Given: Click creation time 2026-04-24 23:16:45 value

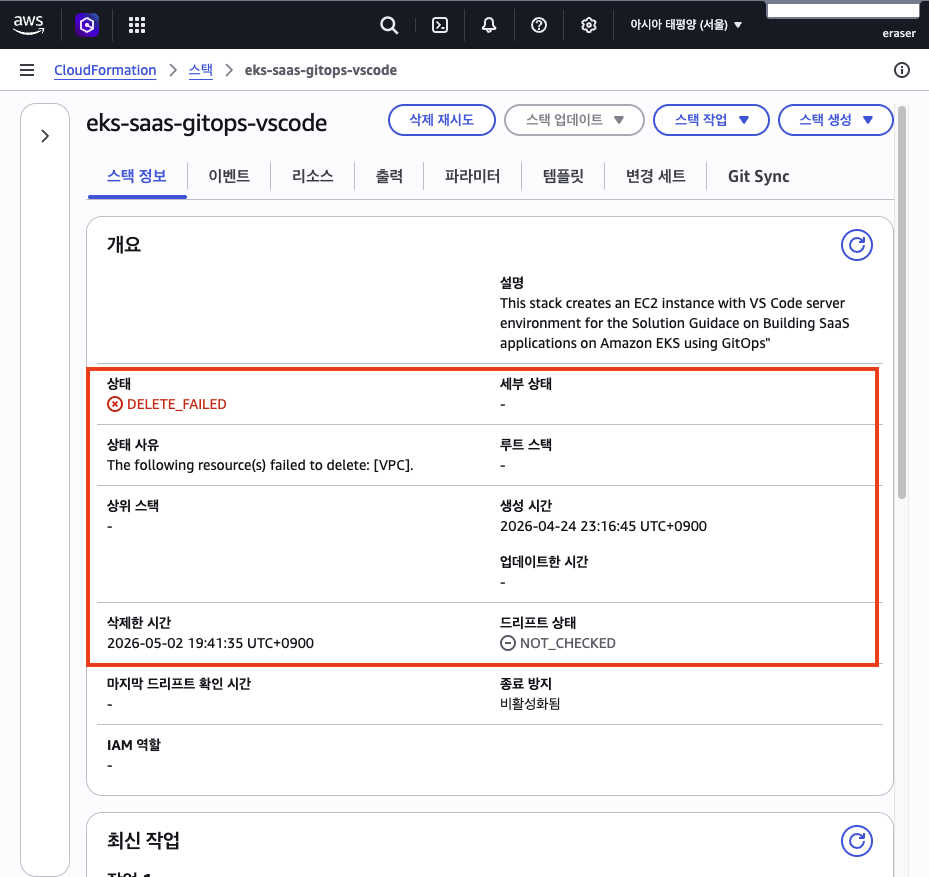Looking at the screenshot, I should point(603,526).
